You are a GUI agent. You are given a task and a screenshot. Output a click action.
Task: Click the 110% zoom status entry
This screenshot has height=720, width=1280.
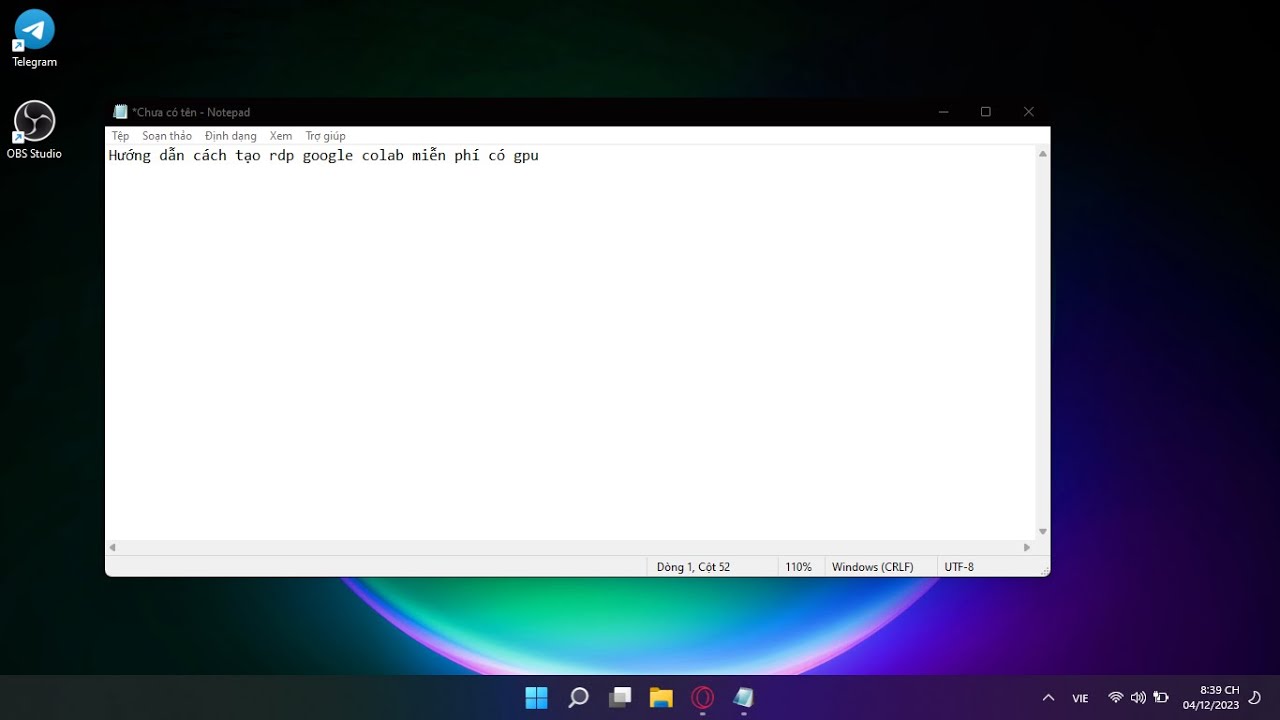click(x=798, y=567)
